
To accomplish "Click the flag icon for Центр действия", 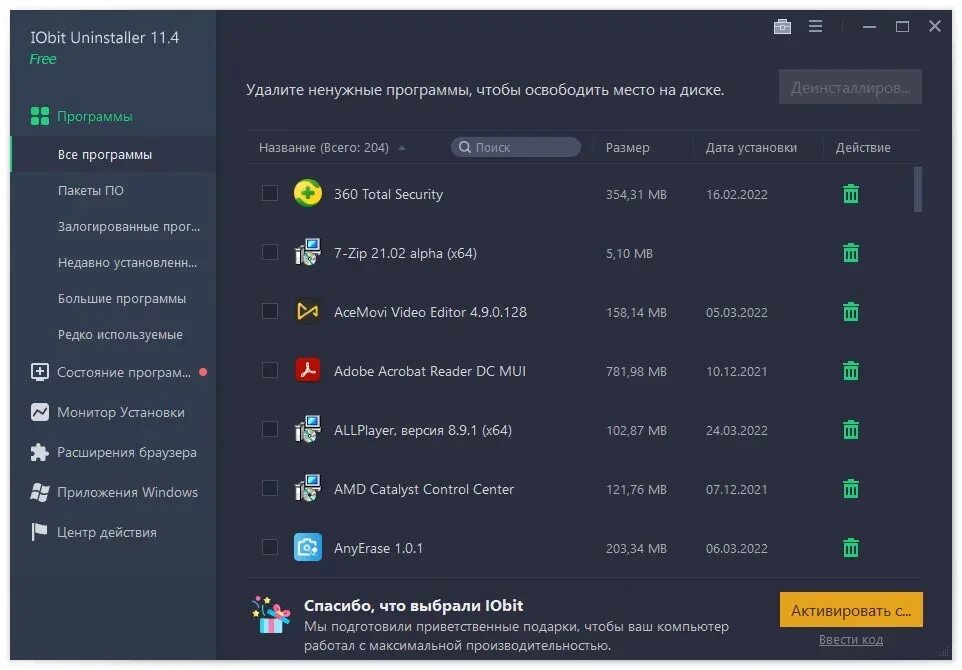I will (x=40, y=532).
